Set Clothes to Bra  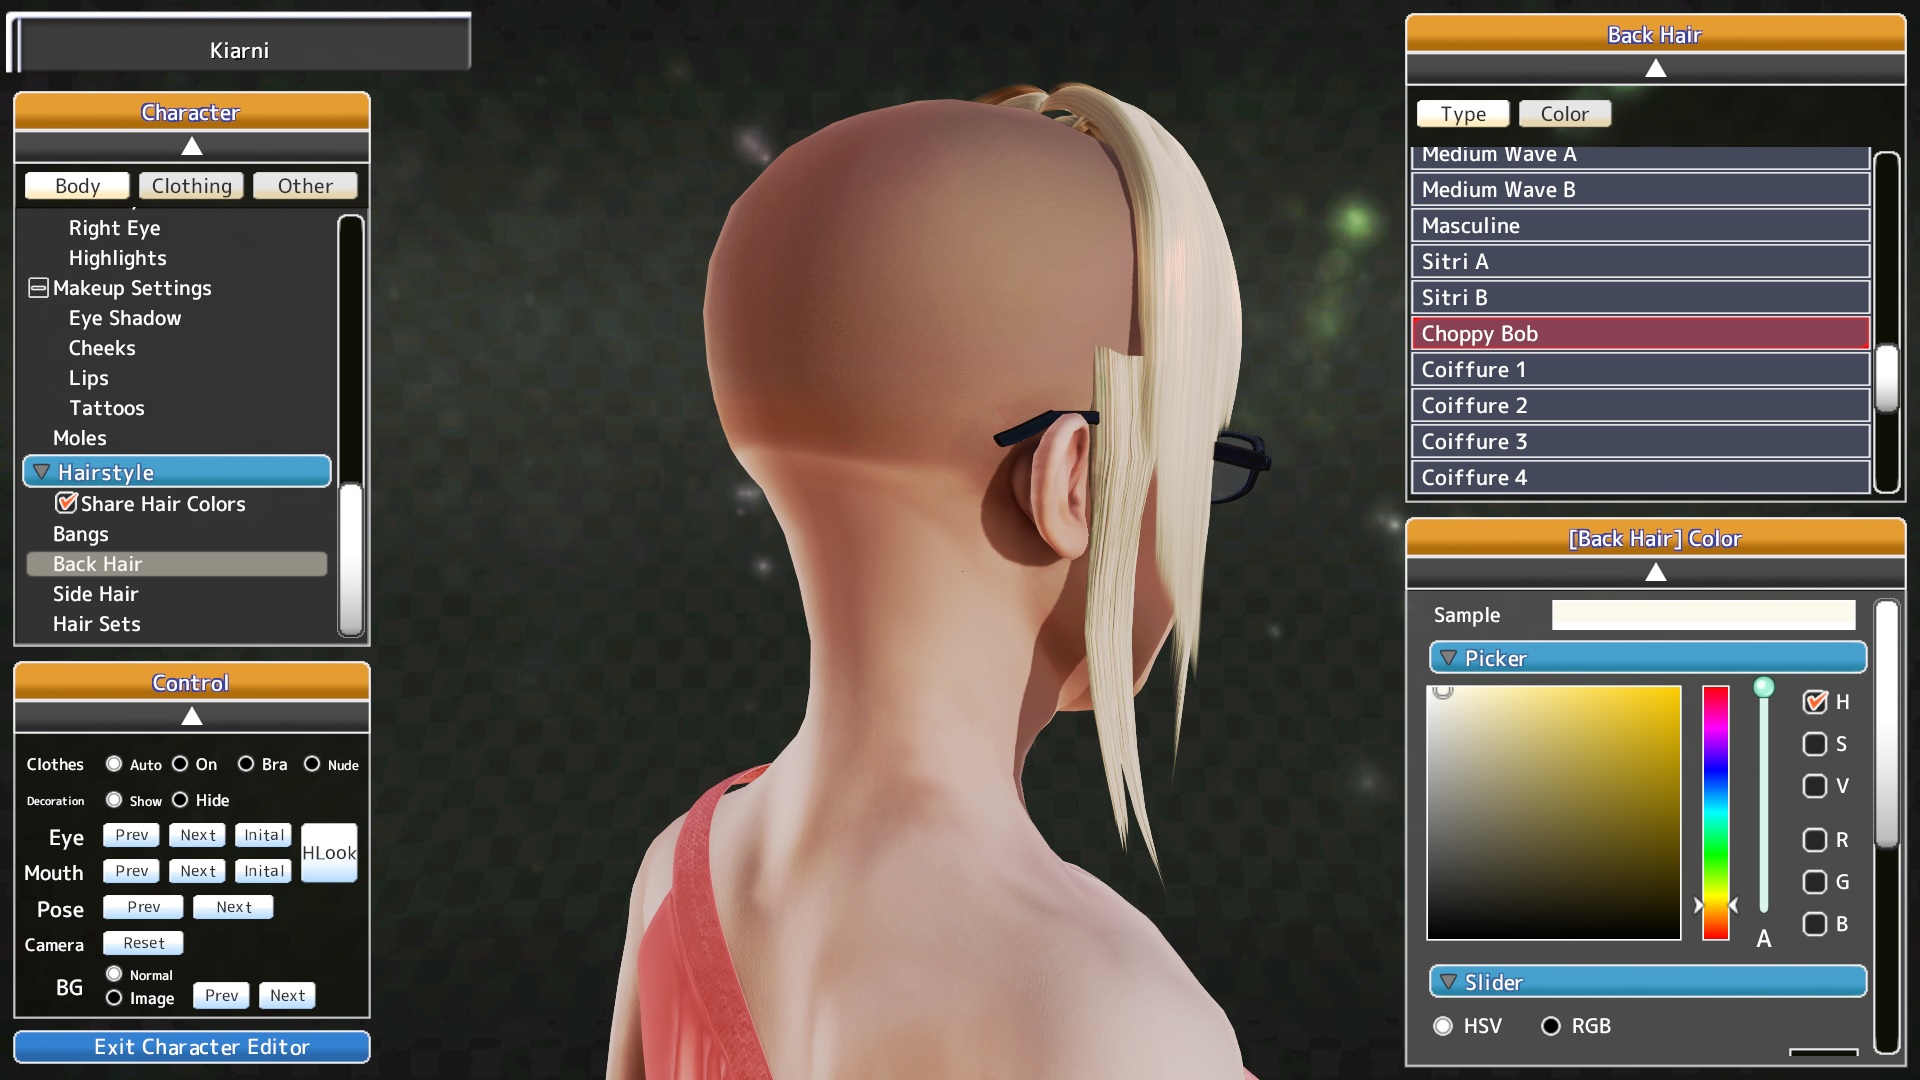(x=246, y=764)
